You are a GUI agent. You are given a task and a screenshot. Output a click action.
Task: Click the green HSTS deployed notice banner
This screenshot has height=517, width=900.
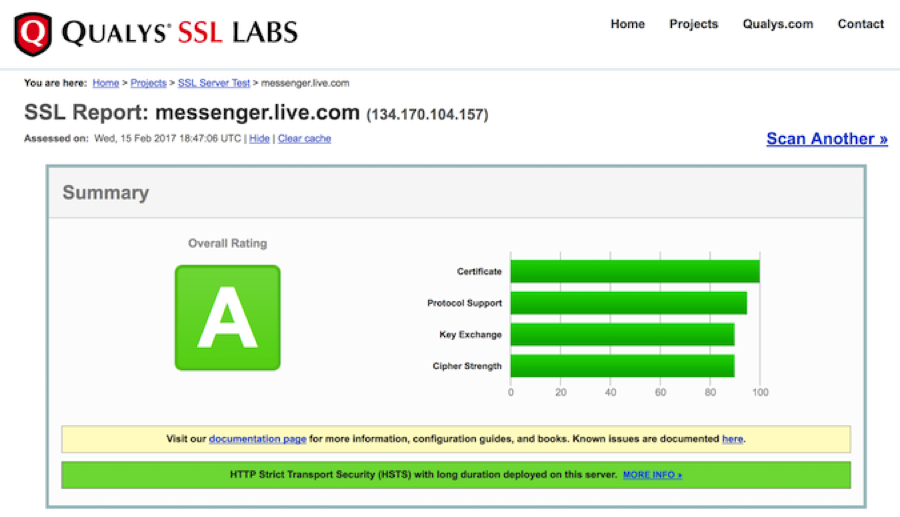[456, 475]
